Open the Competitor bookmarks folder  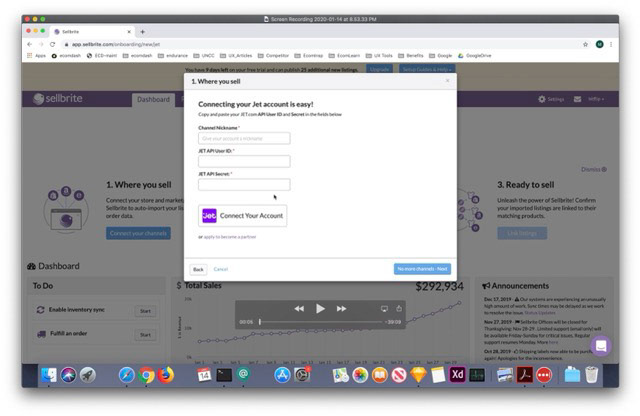[x=273, y=56]
